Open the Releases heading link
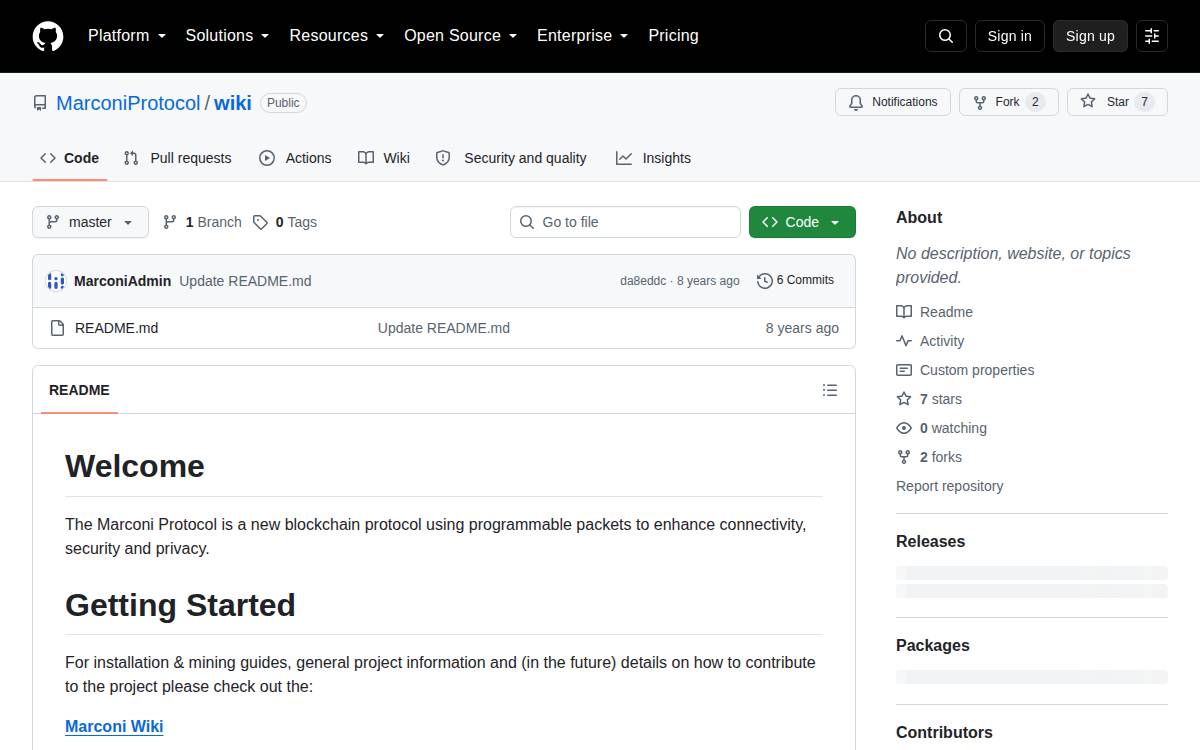The width and height of the screenshot is (1200, 750). pyautogui.click(x=930, y=541)
